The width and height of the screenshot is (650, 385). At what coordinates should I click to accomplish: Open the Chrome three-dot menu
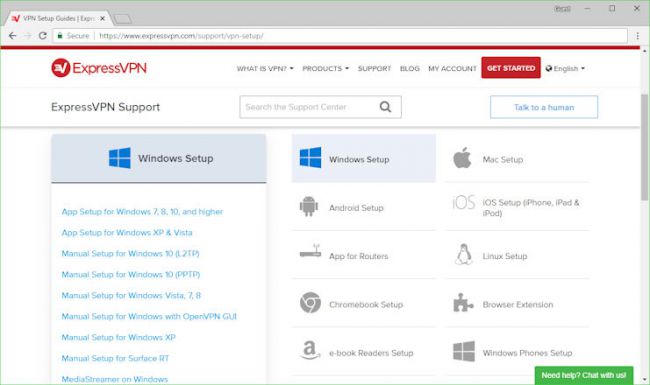click(x=638, y=36)
